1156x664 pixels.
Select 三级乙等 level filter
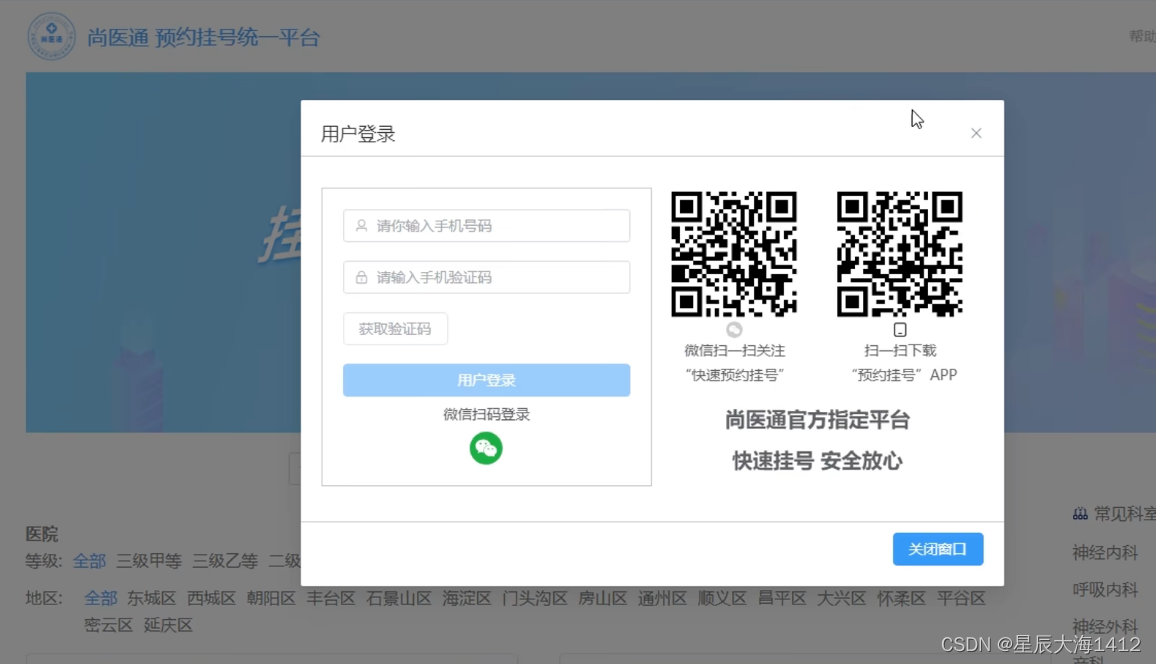click(x=225, y=561)
